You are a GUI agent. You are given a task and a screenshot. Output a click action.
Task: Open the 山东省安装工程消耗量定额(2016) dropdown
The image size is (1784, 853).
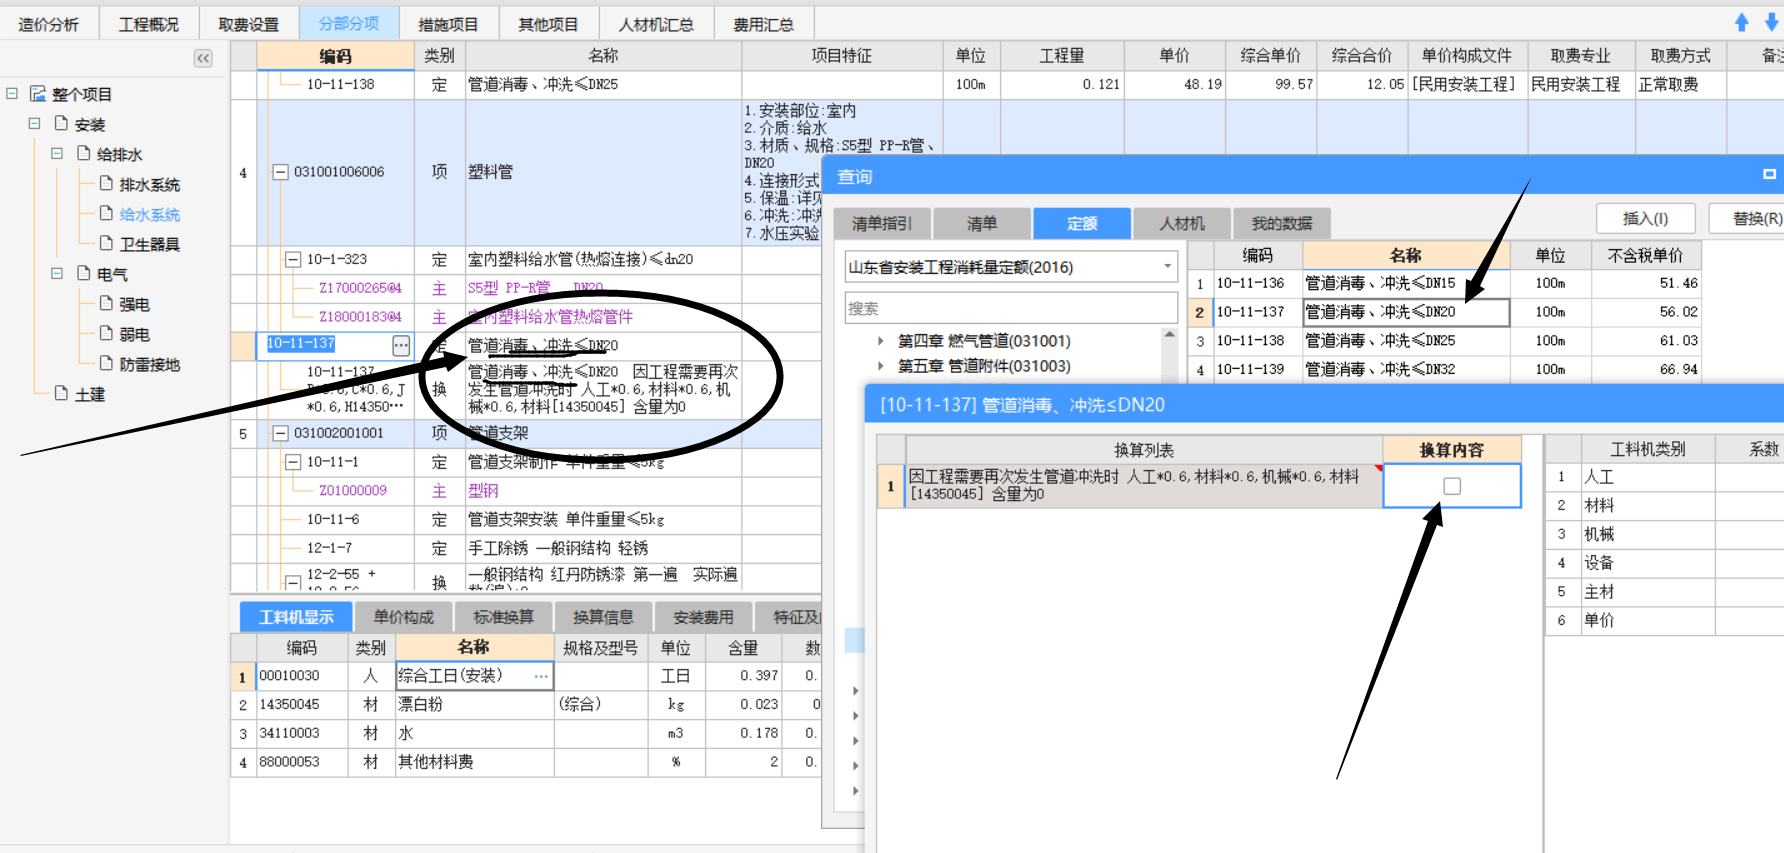pos(1167,267)
